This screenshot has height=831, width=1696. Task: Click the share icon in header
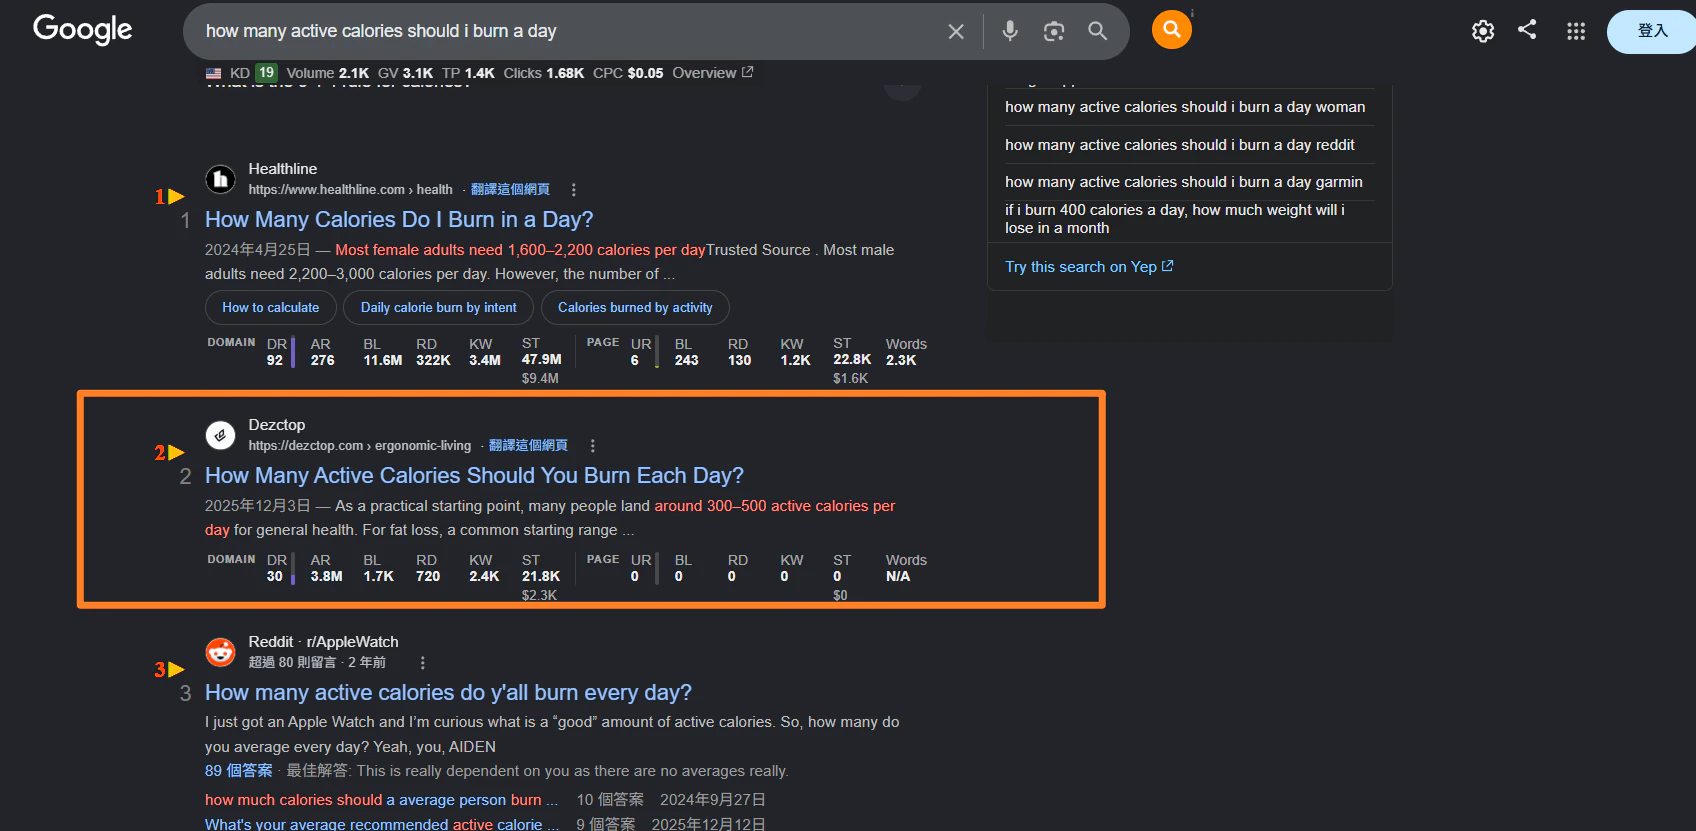1527,30
